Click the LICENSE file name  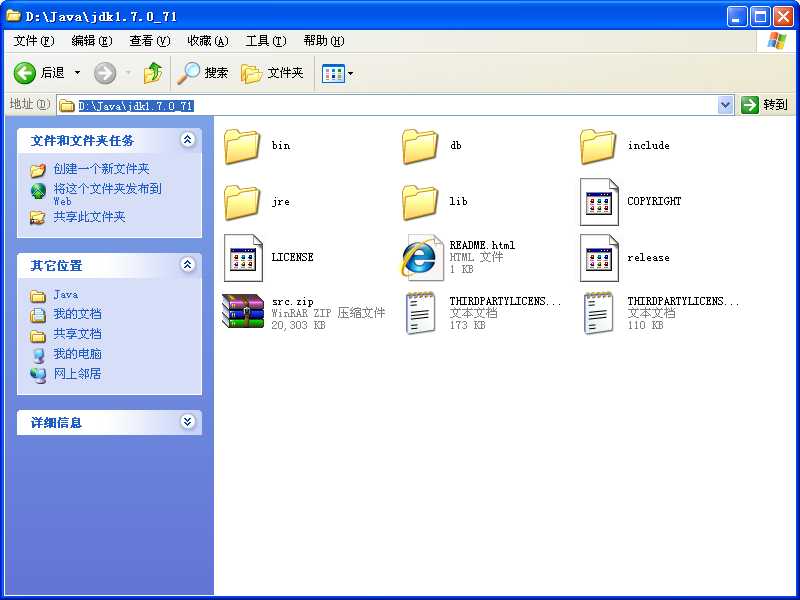tap(292, 257)
